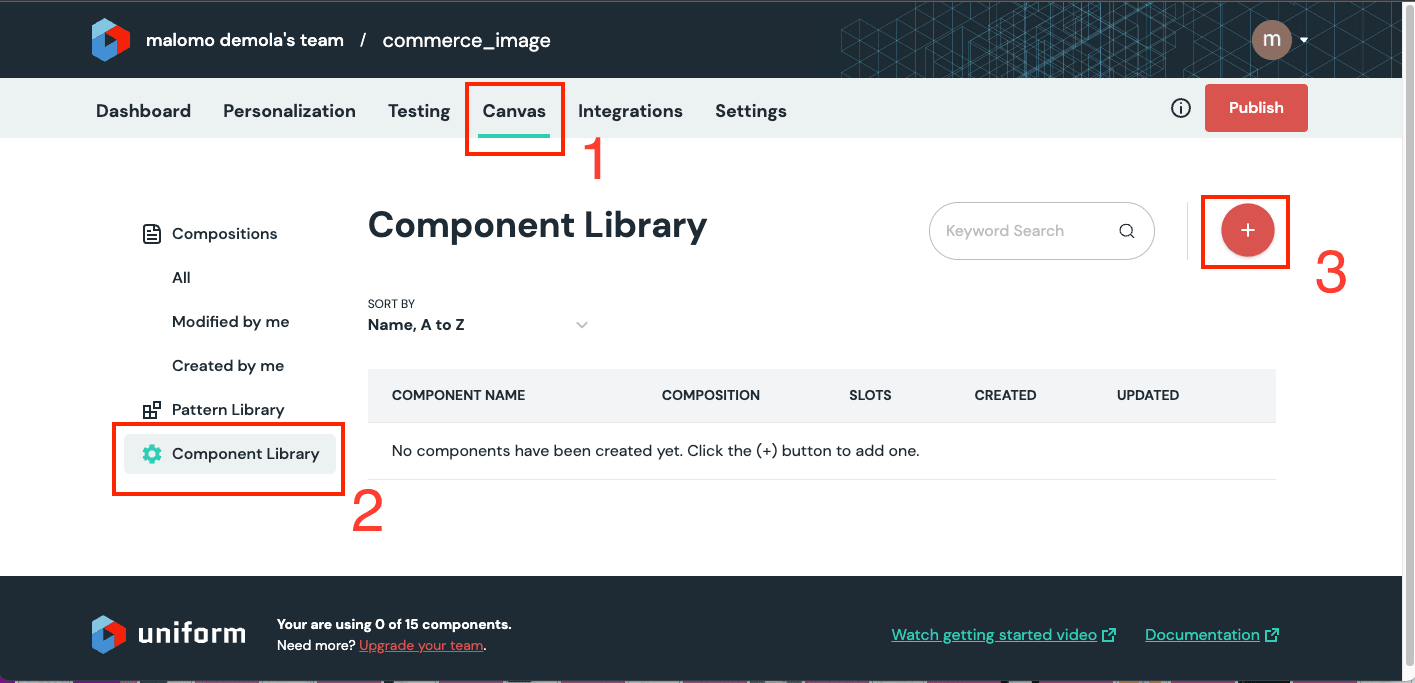Open the Integrations tab
This screenshot has width=1415, height=683.
[x=630, y=111]
